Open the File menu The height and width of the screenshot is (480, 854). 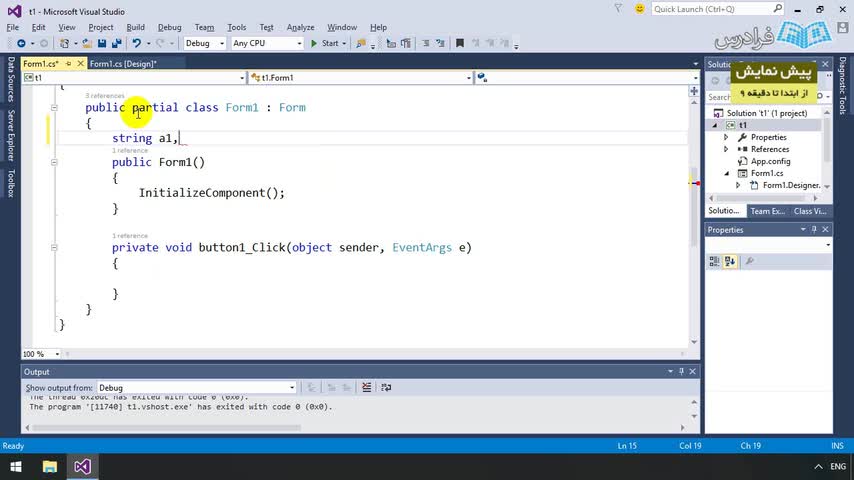[x=13, y=27]
